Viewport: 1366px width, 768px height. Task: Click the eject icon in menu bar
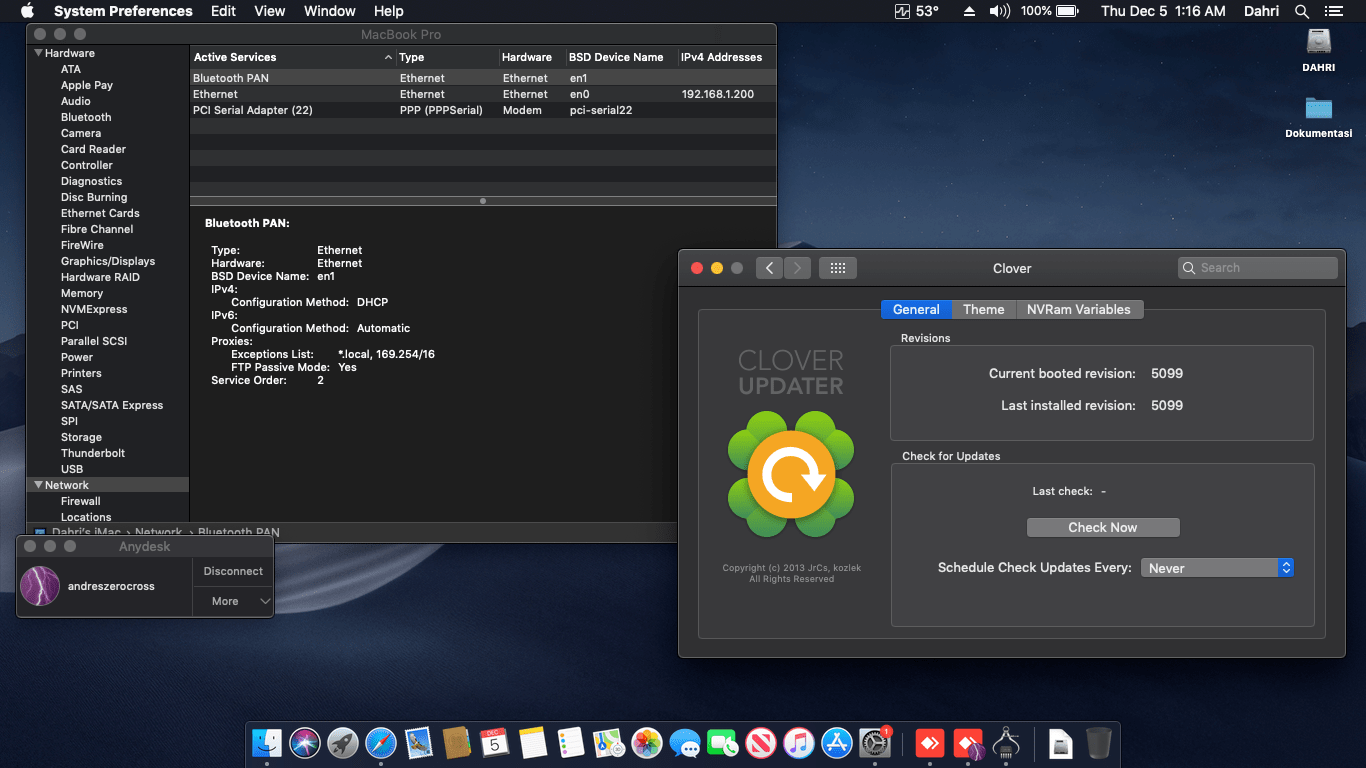(969, 11)
